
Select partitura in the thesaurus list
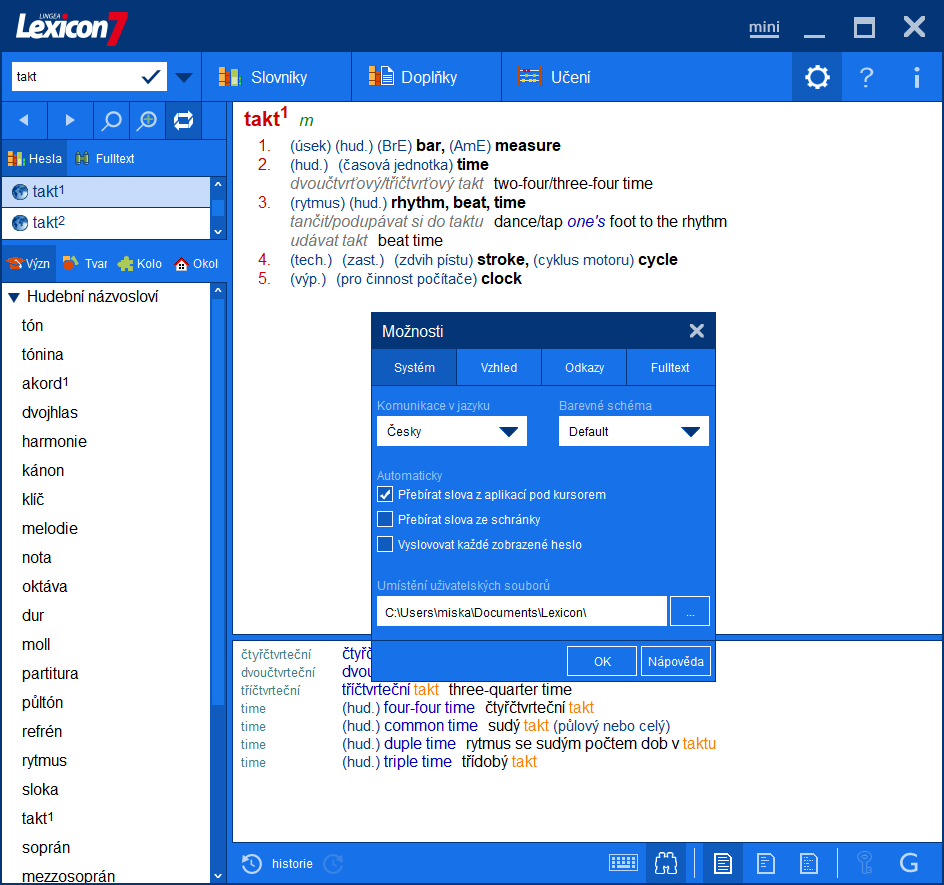tap(50, 674)
